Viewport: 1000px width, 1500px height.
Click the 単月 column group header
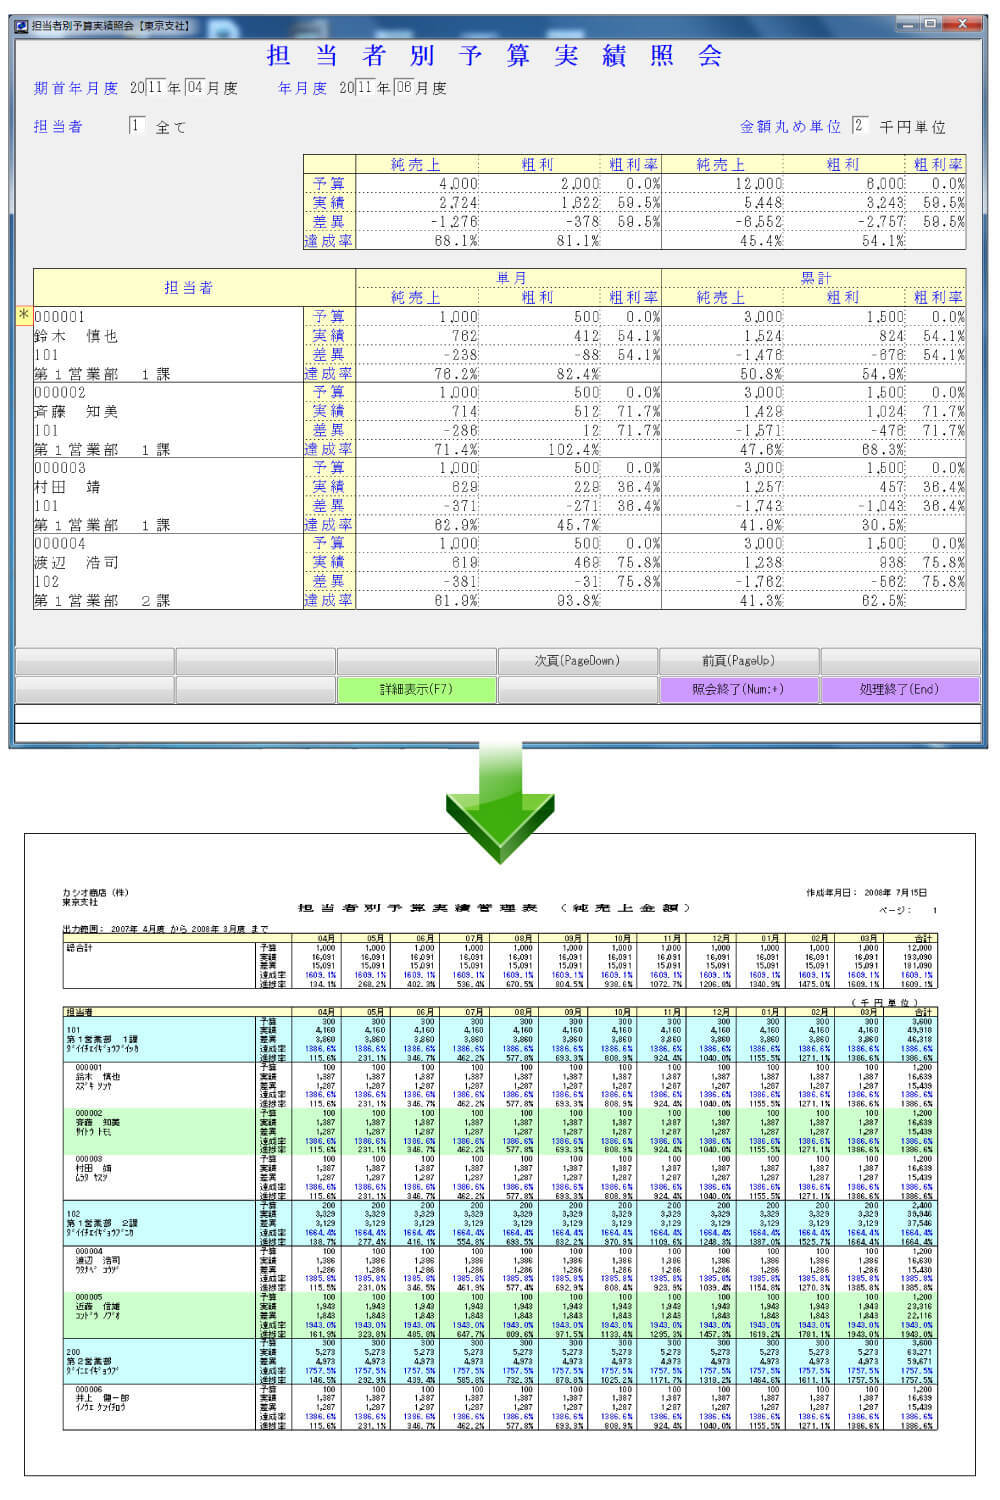[509, 278]
